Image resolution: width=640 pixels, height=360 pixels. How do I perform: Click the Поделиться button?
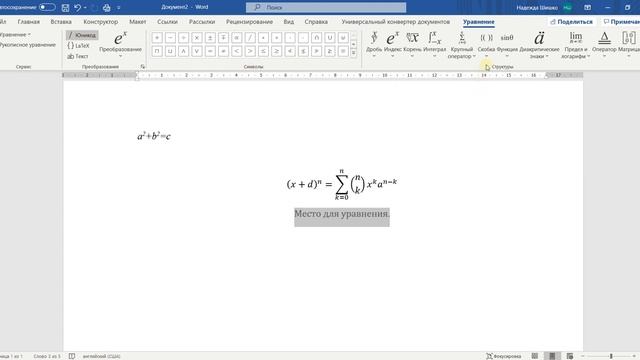571,22
